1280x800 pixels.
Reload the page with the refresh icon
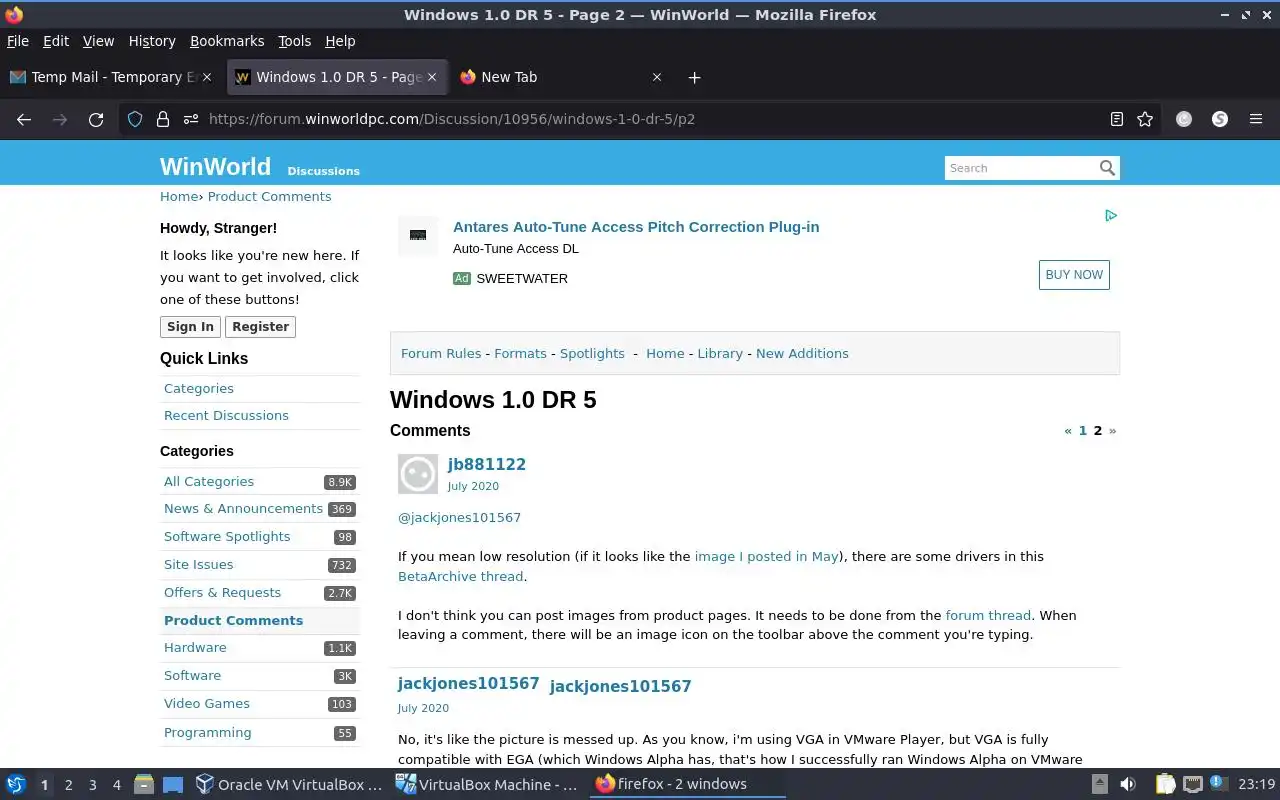point(96,119)
